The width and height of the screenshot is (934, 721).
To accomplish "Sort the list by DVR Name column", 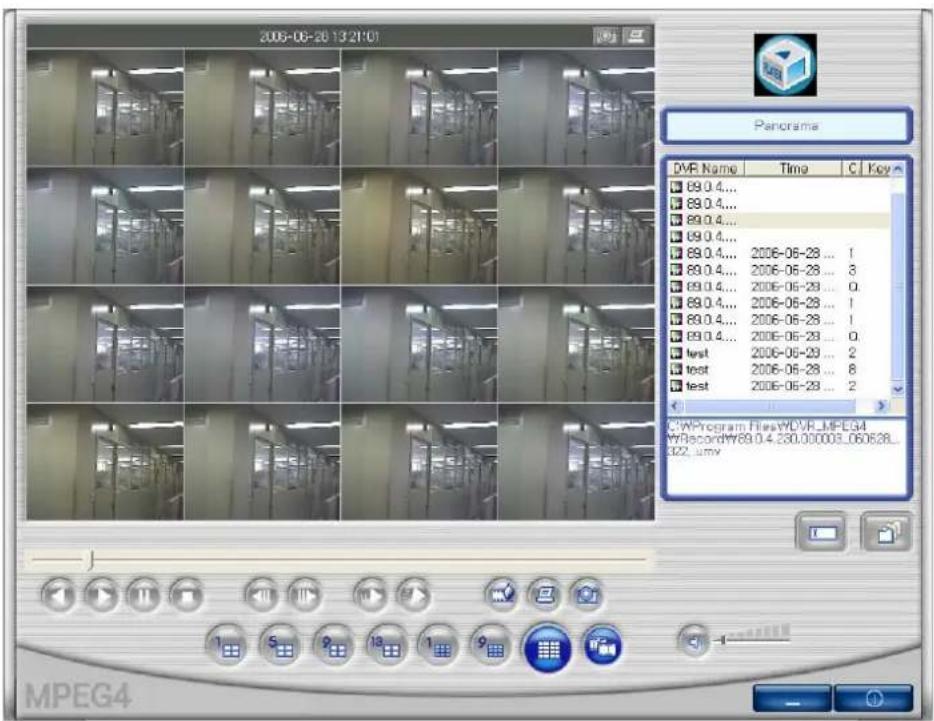I will click(x=706, y=169).
